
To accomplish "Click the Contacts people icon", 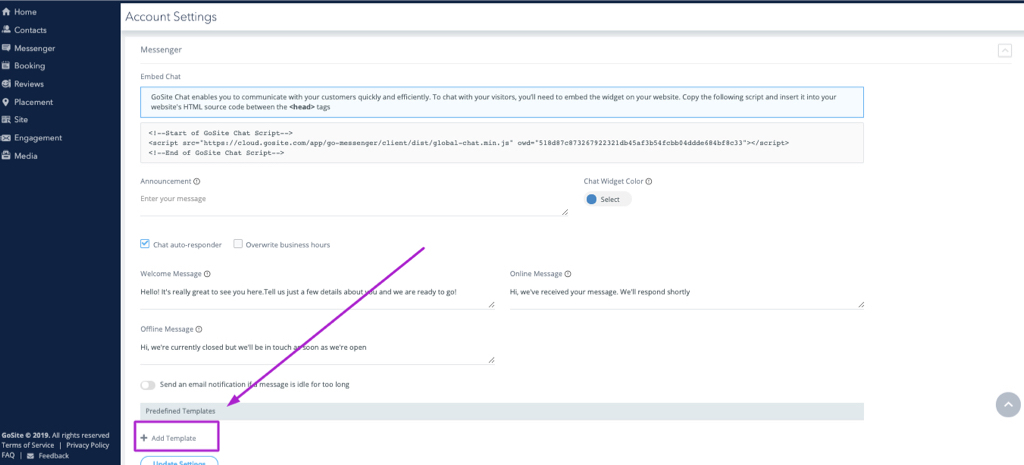I will click(x=7, y=29).
